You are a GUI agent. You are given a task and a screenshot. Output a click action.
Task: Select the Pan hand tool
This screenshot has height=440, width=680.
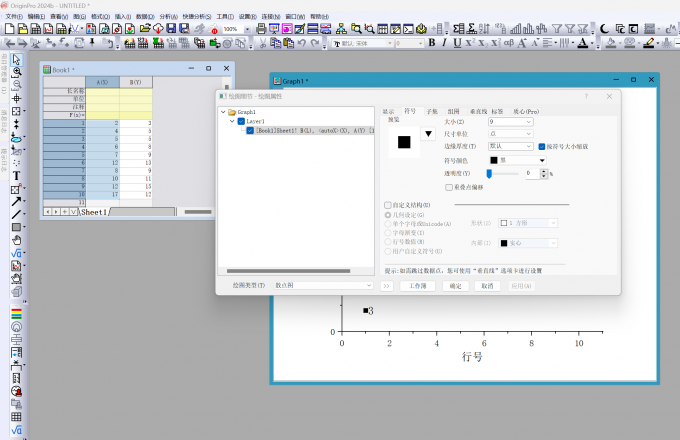[x=16, y=240]
